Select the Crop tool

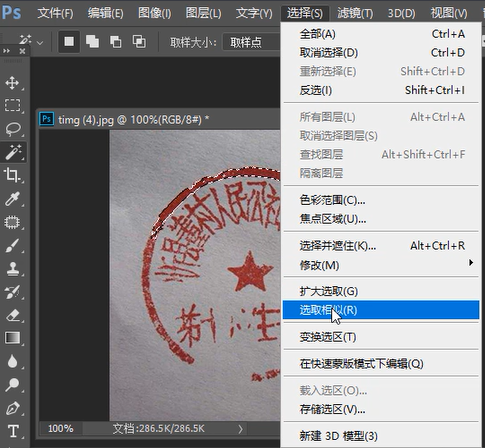(12, 175)
